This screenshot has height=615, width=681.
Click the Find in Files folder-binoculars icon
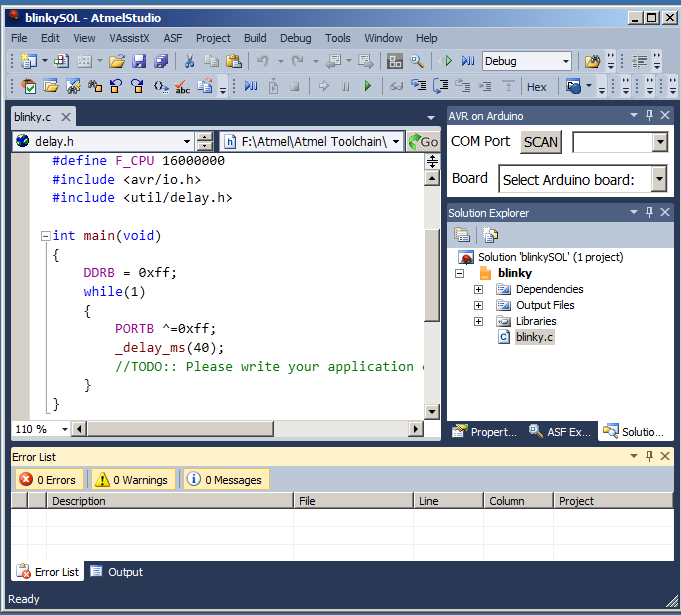[592, 61]
